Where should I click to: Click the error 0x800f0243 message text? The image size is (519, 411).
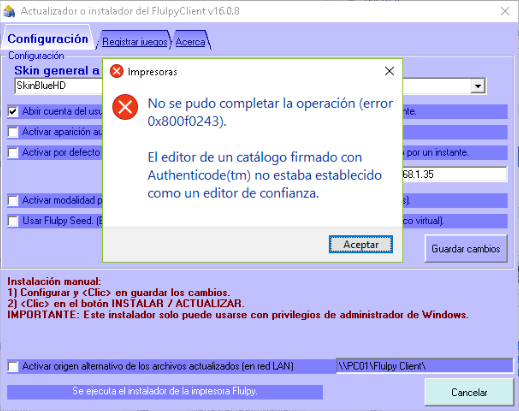tap(270, 112)
